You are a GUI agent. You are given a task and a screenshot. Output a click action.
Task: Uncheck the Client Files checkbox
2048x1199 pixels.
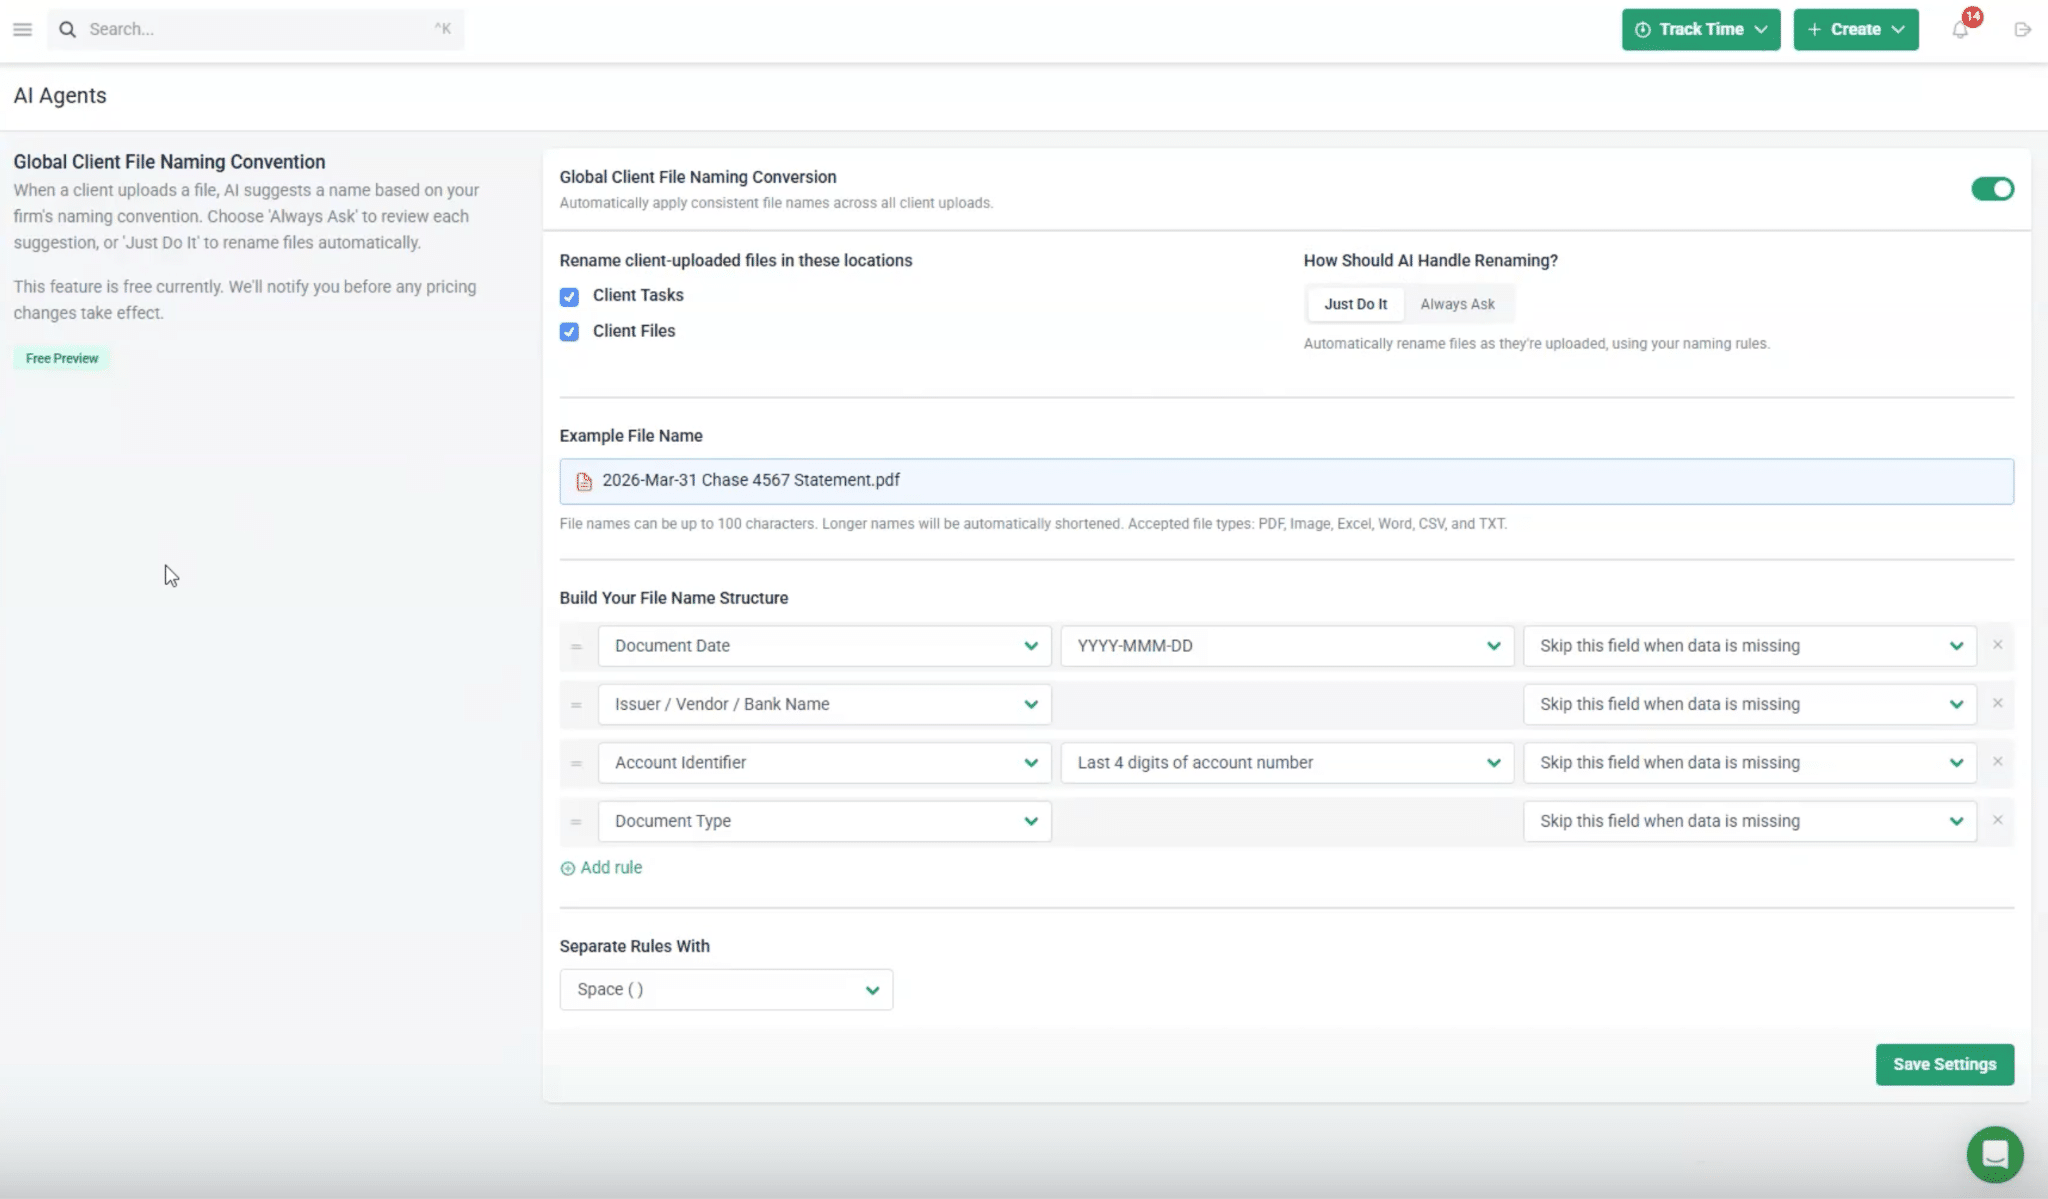point(569,332)
